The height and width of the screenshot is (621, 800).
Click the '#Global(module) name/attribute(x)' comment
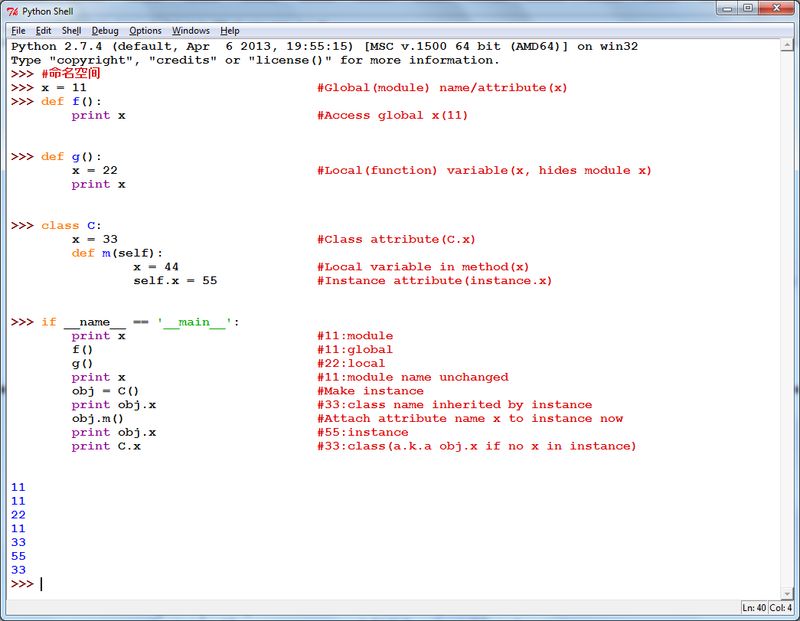coord(442,88)
